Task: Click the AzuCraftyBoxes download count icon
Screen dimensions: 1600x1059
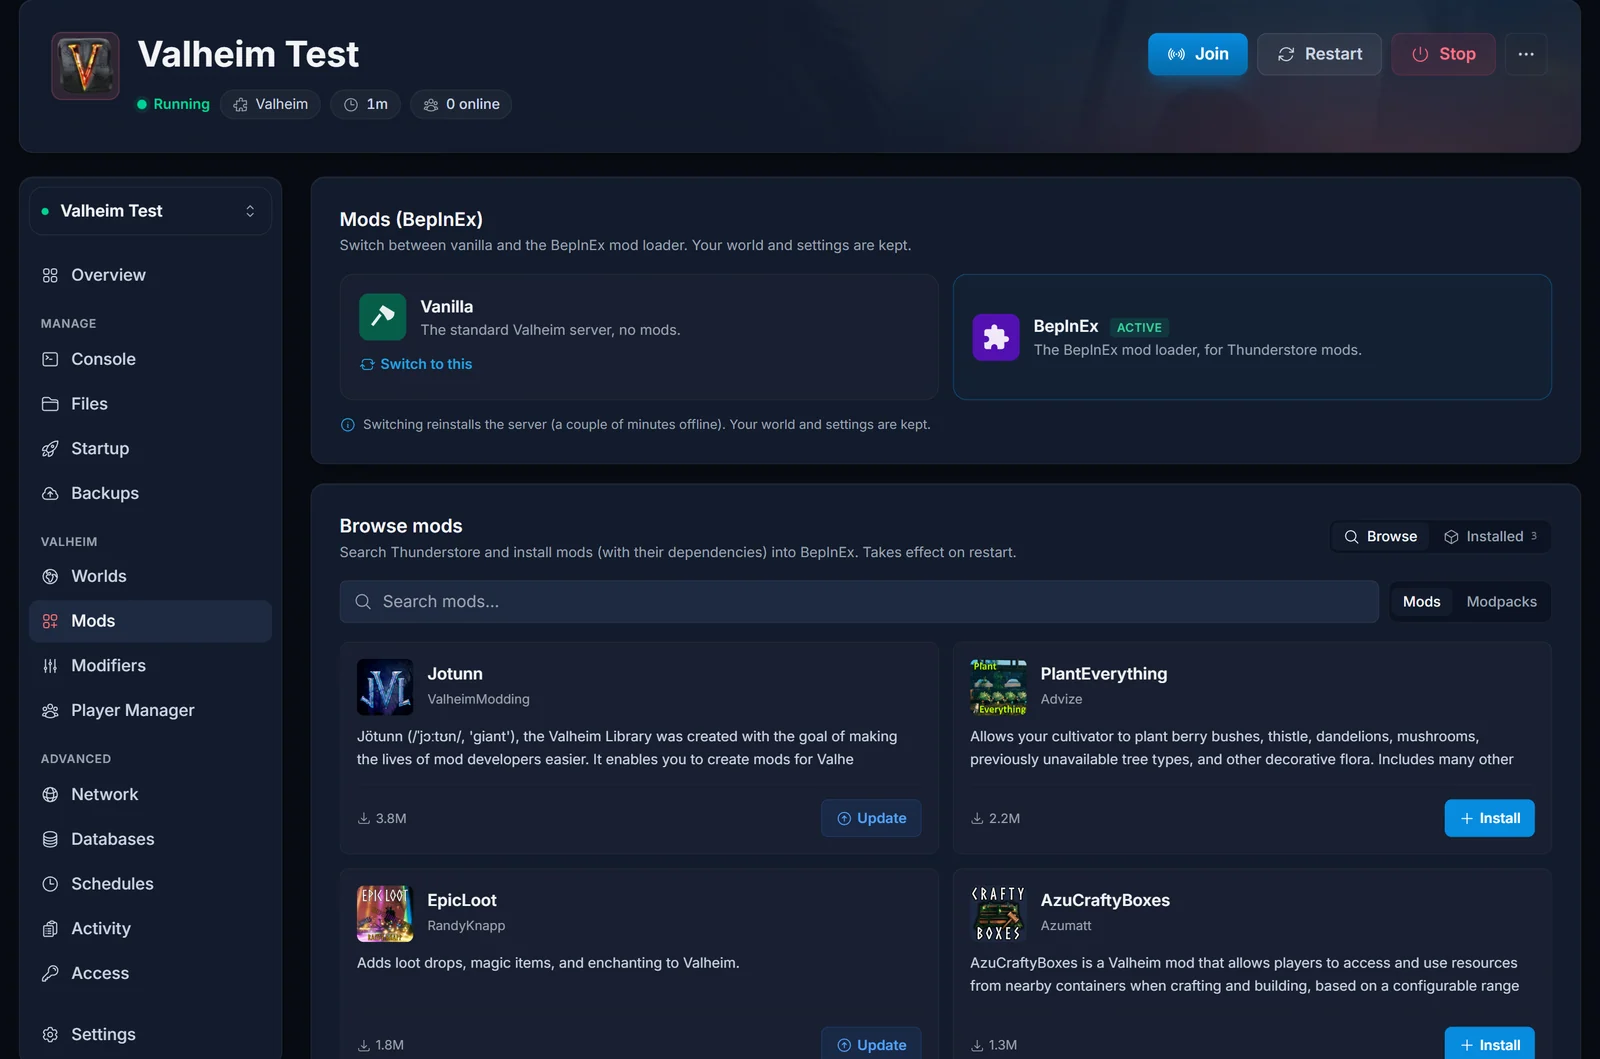Action: (x=977, y=1045)
